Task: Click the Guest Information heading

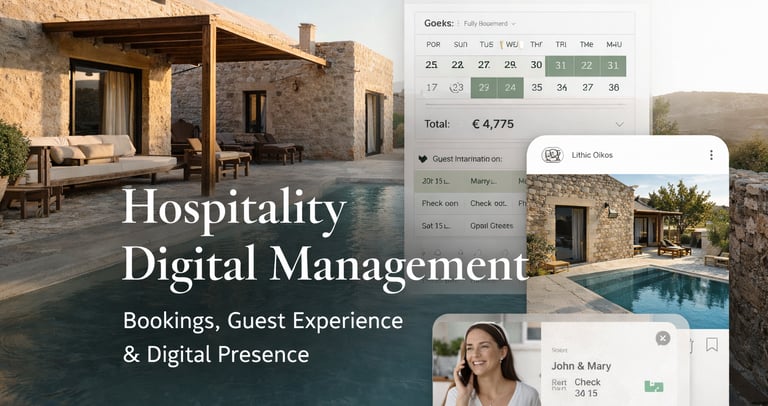Action: 468,159
